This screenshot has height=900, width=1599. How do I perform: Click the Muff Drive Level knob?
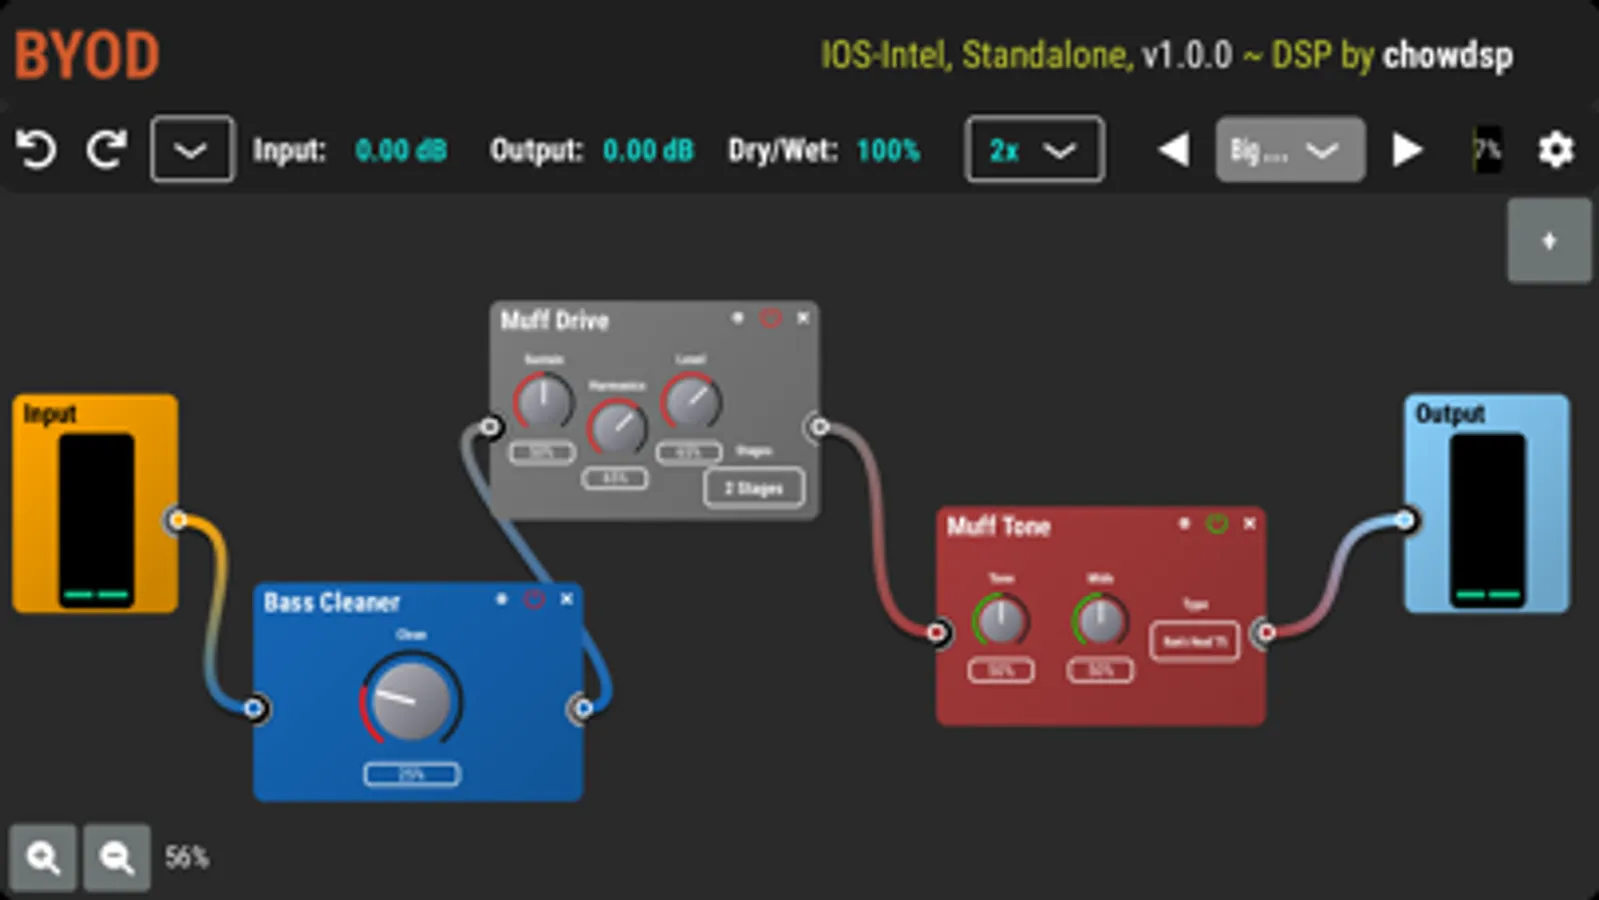(x=690, y=402)
